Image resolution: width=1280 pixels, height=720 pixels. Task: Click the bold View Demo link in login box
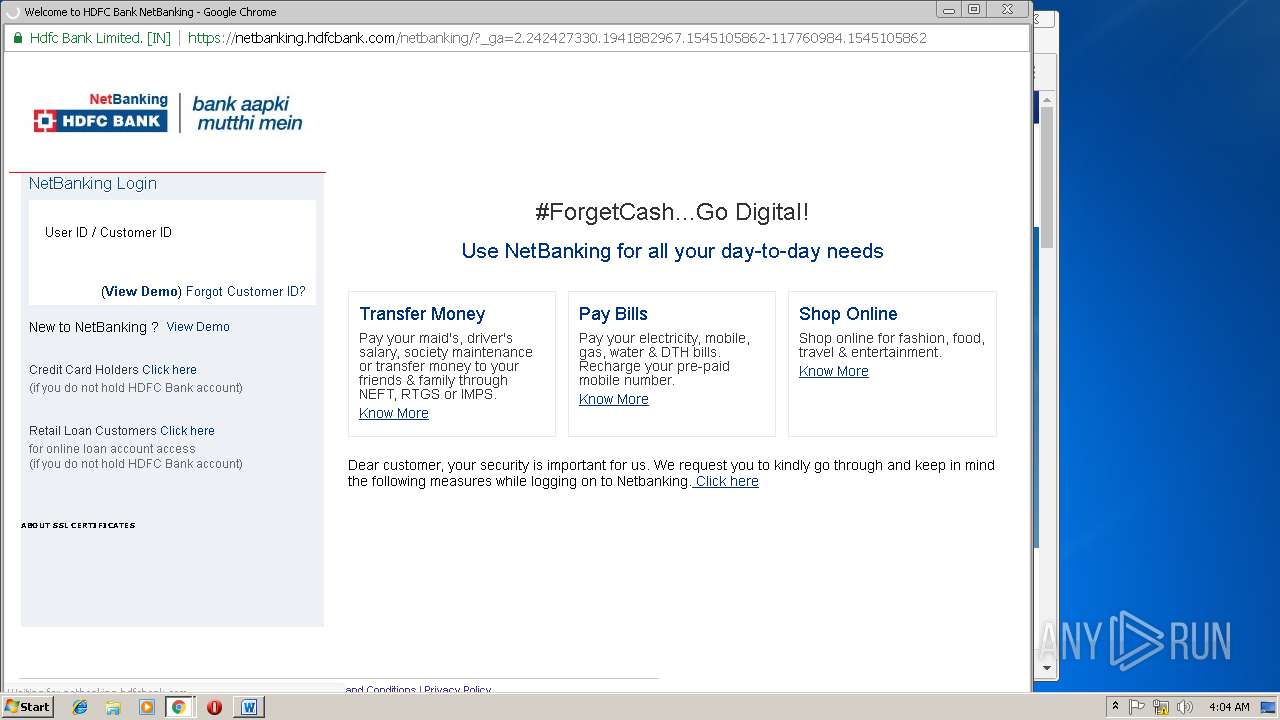pyautogui.click(x=141, y=292)
